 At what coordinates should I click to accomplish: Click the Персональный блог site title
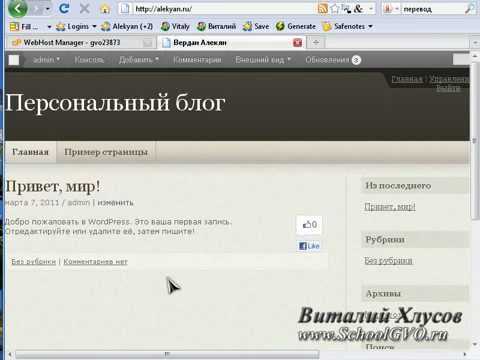(x=115, y=103)
